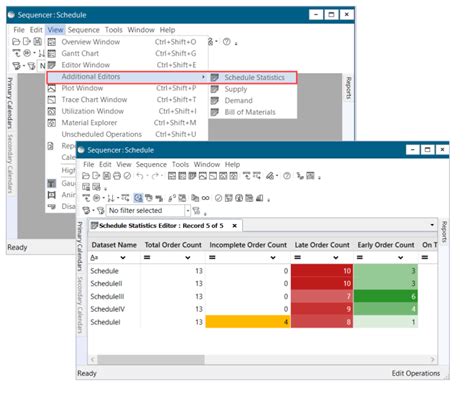Image resolution: width=474 pixels, height=393 pixels.
Task: Click the open folder icon in back window toolbar
Action: pos(16,42)
